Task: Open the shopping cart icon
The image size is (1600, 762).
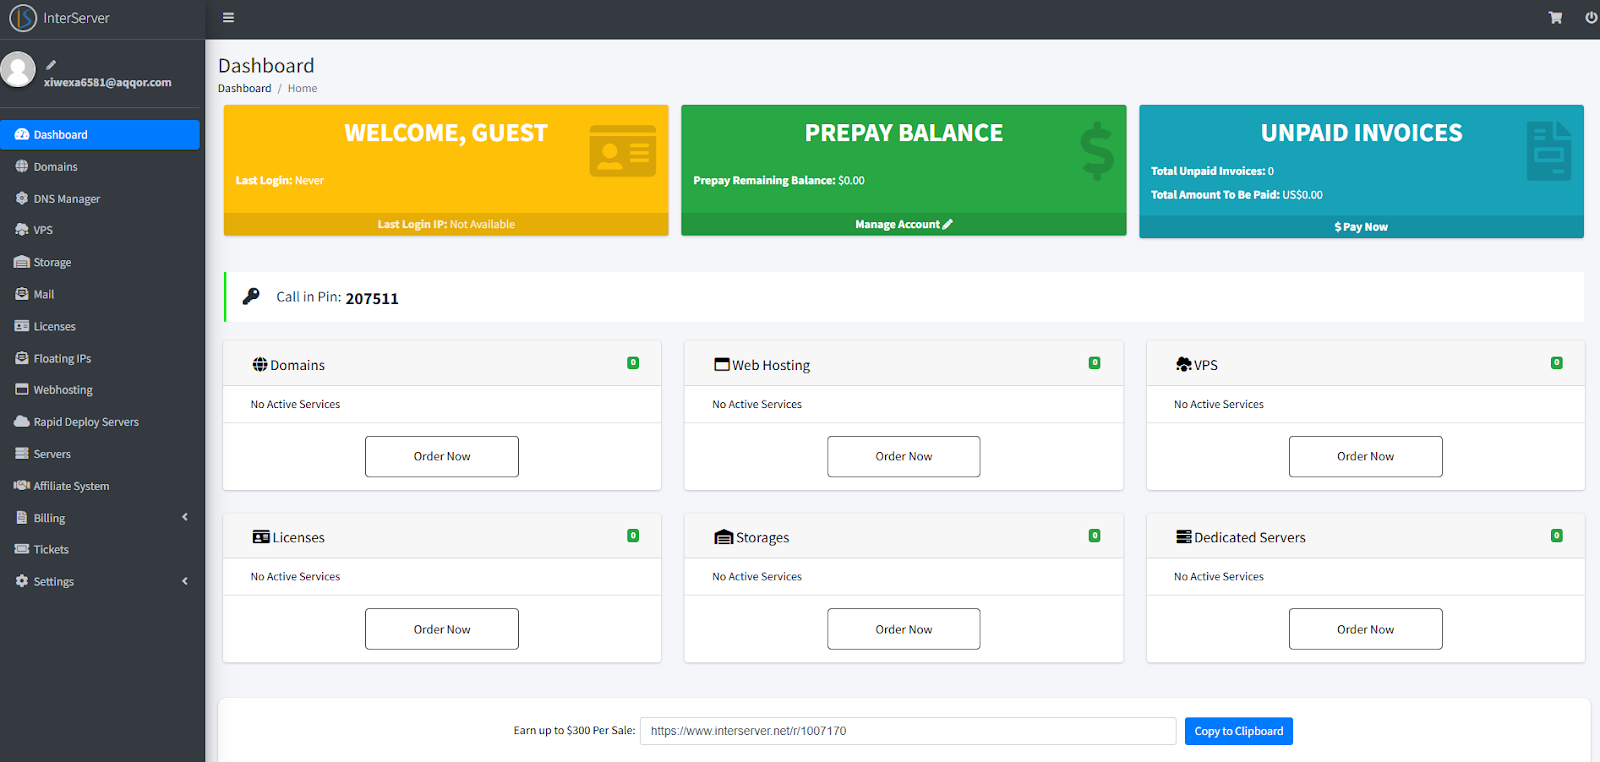Action: pyautogui.click(x=1555, y=17)
